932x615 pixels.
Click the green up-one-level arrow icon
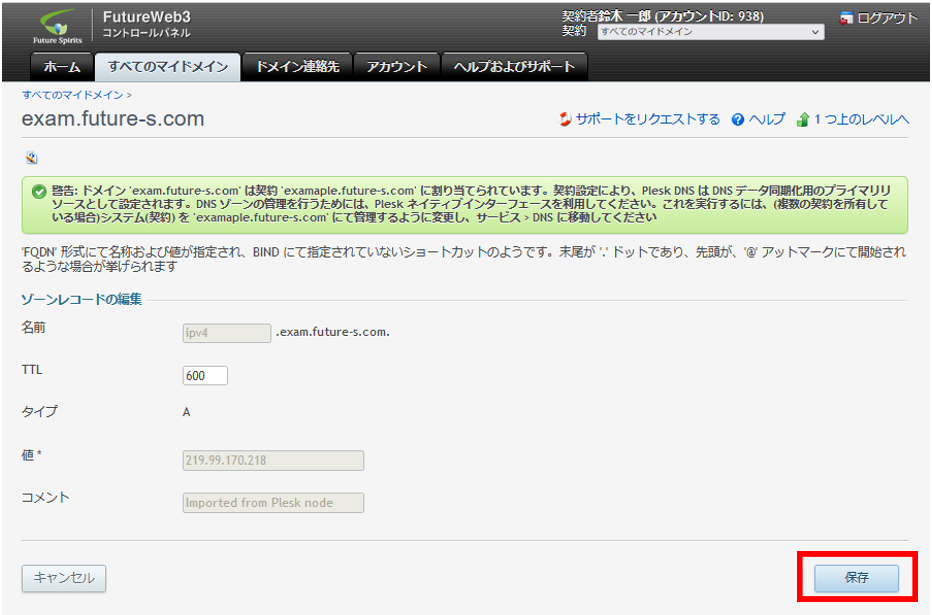[803, 119]
